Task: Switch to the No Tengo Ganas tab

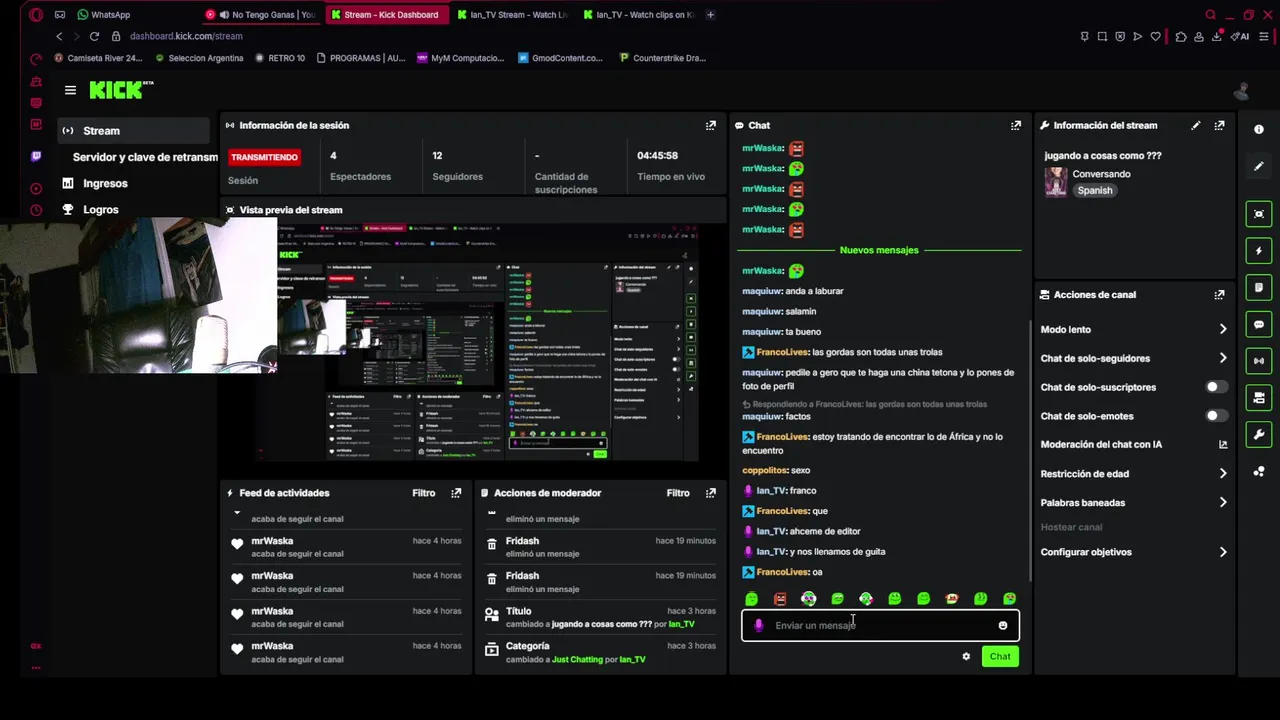Action: pyautogui.click(x=262, y=15)
